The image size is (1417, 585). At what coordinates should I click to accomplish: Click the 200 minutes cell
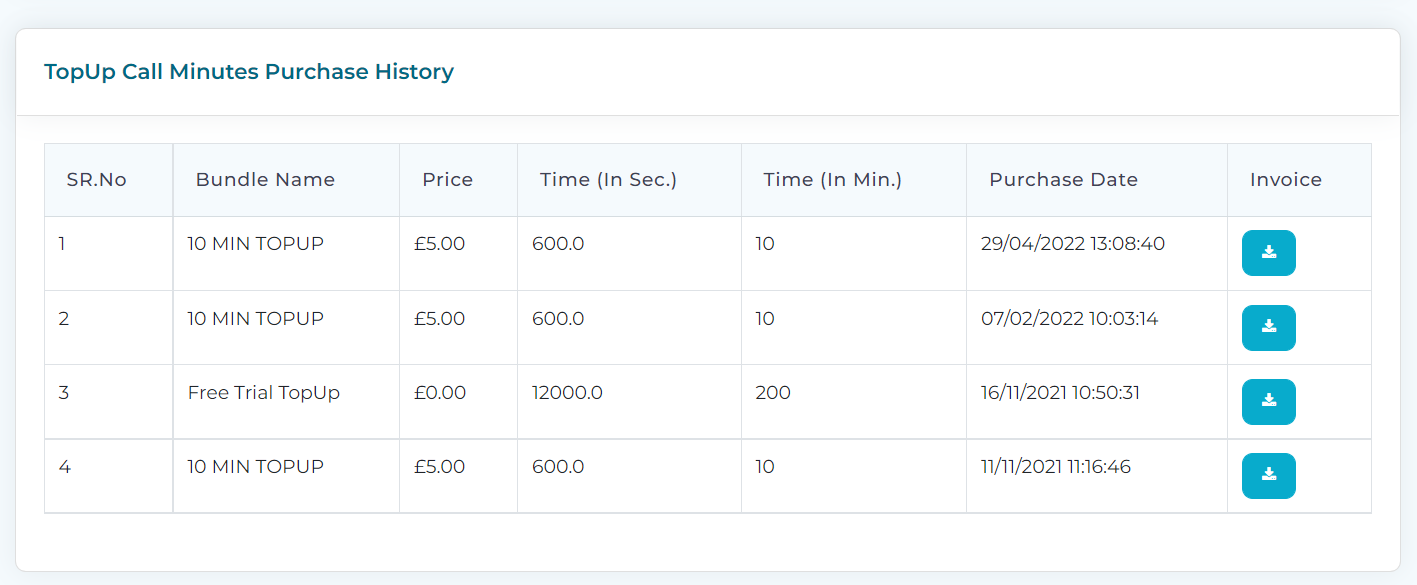coord(773,393)
